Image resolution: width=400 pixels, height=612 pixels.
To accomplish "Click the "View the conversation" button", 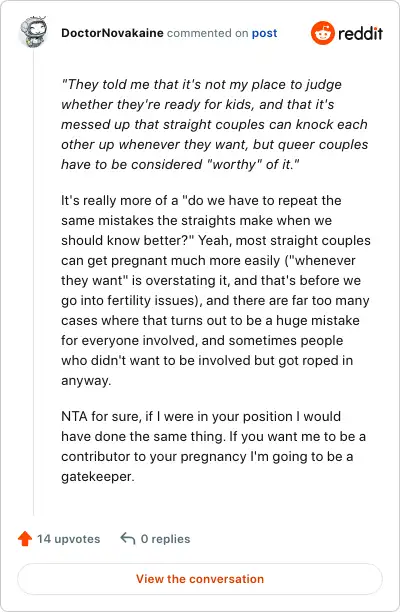I will (200, 579).
